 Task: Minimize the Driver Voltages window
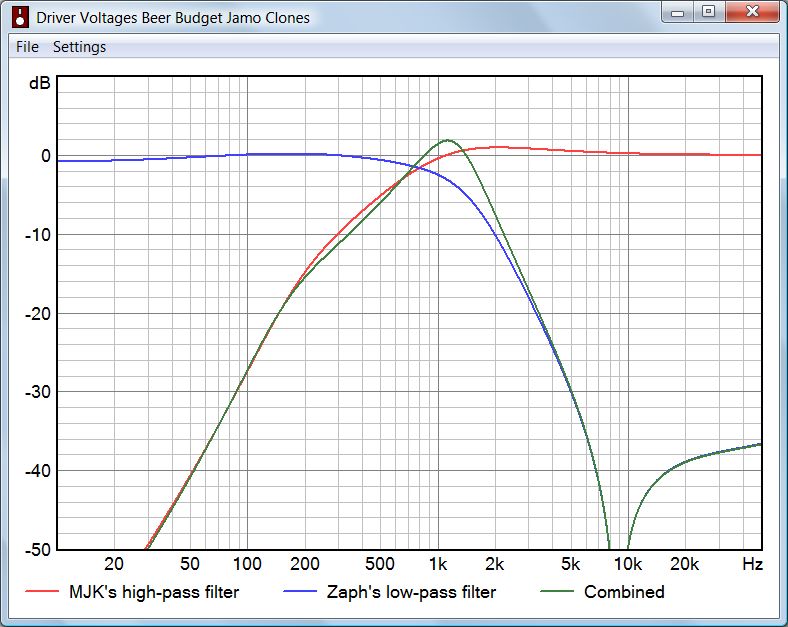677,12
